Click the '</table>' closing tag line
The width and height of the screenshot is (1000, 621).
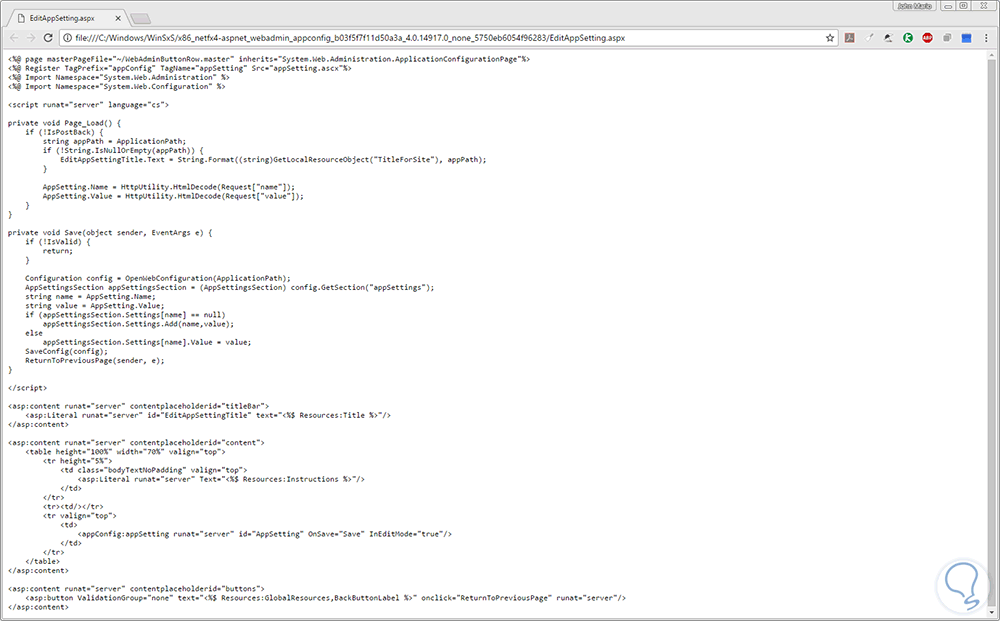tap(42, 562)
